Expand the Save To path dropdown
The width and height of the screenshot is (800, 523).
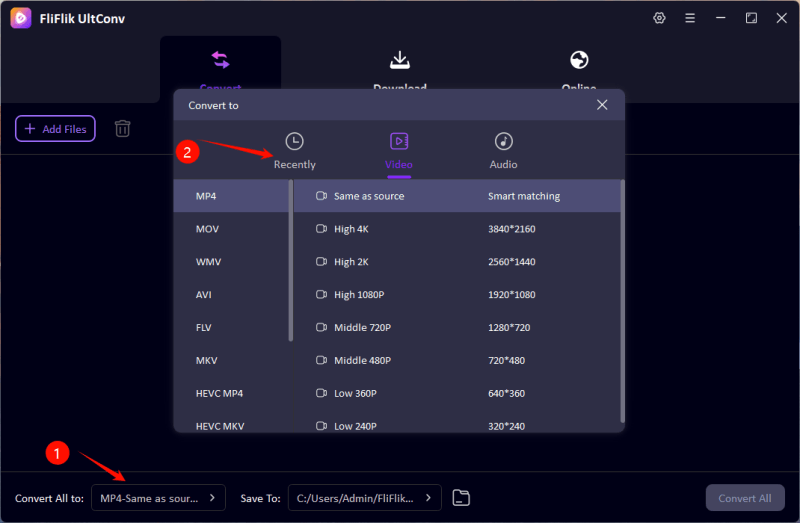point(364,497)
